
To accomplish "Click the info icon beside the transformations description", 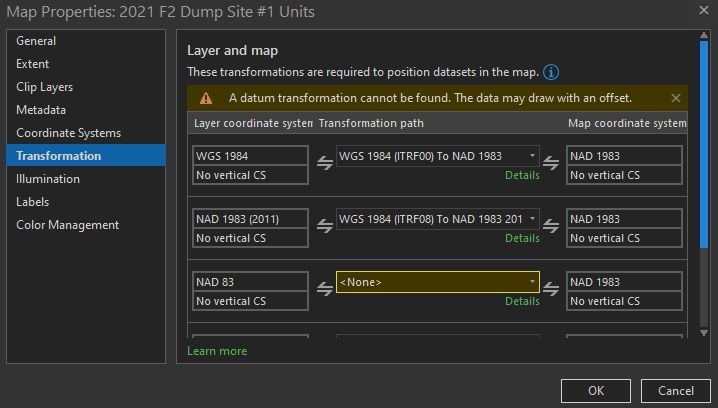I will 551,73.
